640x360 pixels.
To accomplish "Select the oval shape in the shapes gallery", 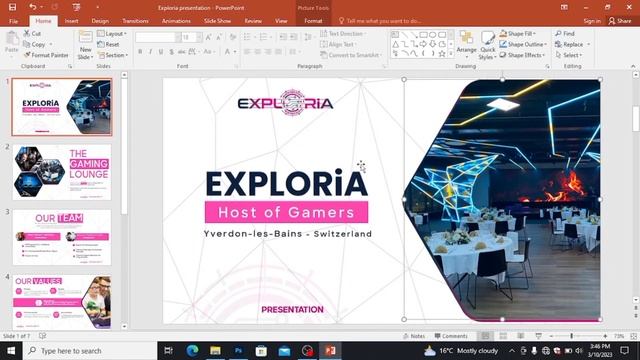I will pos(433,35).
